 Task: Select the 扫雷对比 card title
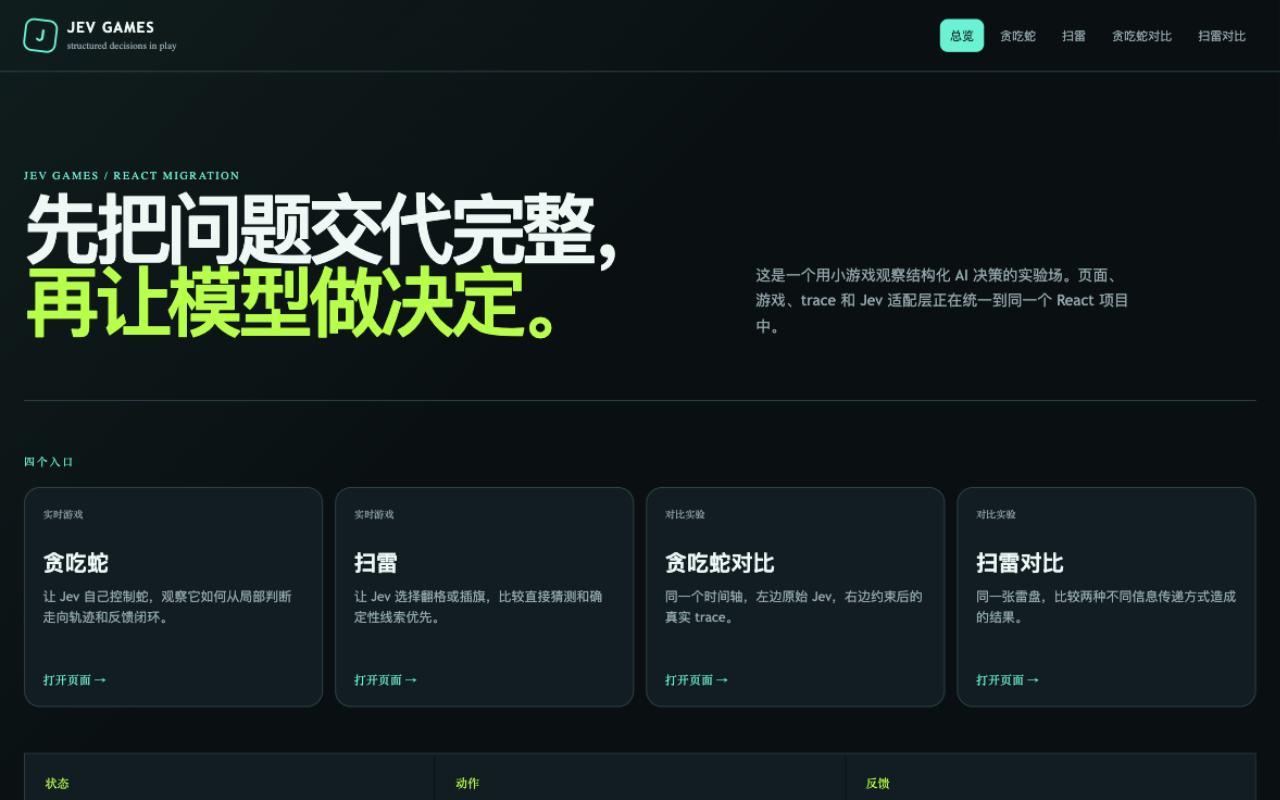1020,563
